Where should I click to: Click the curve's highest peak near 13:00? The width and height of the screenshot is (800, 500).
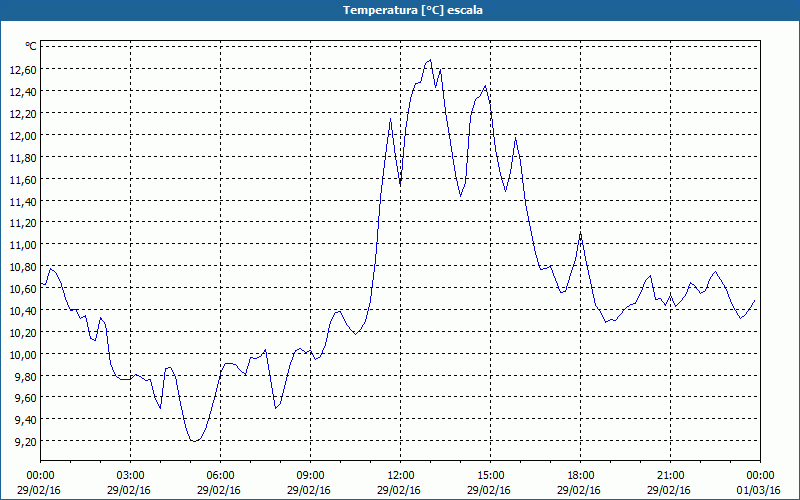click(x=430, y=60)
